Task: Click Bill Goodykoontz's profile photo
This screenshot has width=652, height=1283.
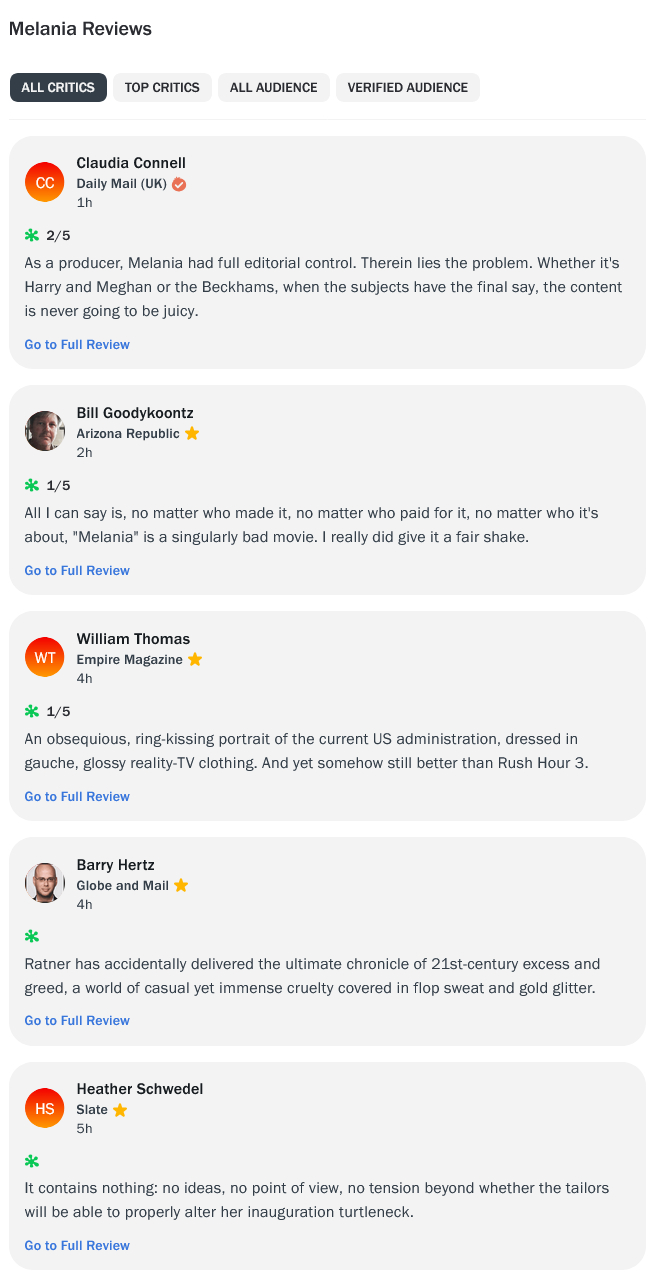Action: pyautogui.click(x=45, y=431)
